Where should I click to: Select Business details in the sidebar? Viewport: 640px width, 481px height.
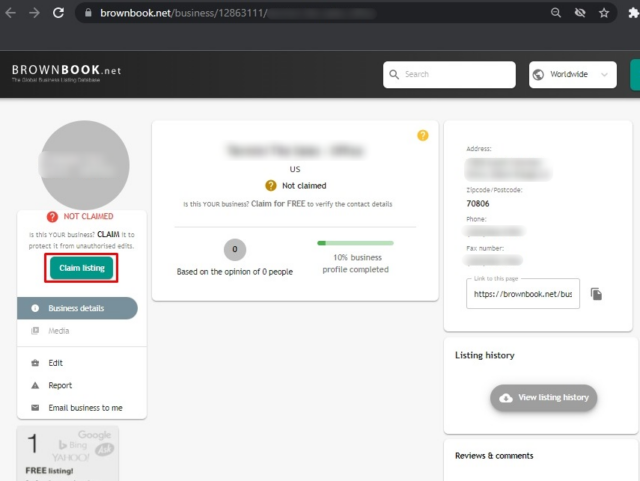click(x=77, y=308)
